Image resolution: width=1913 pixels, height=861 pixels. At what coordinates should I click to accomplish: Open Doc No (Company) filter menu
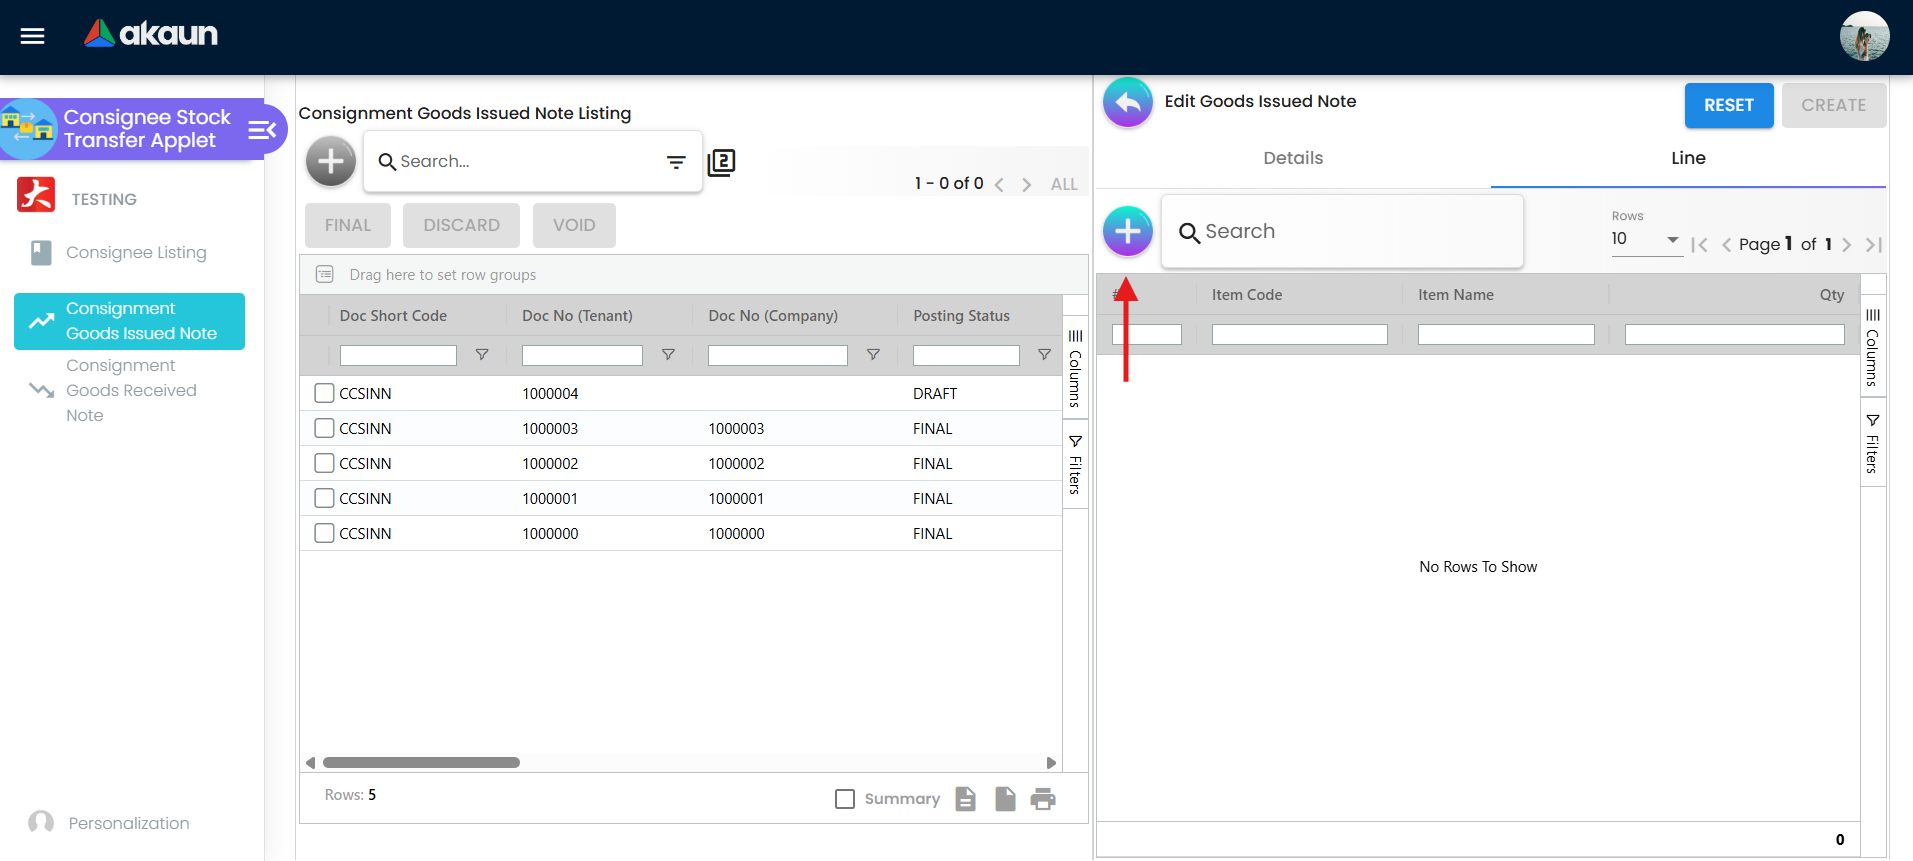coord(873,355)
